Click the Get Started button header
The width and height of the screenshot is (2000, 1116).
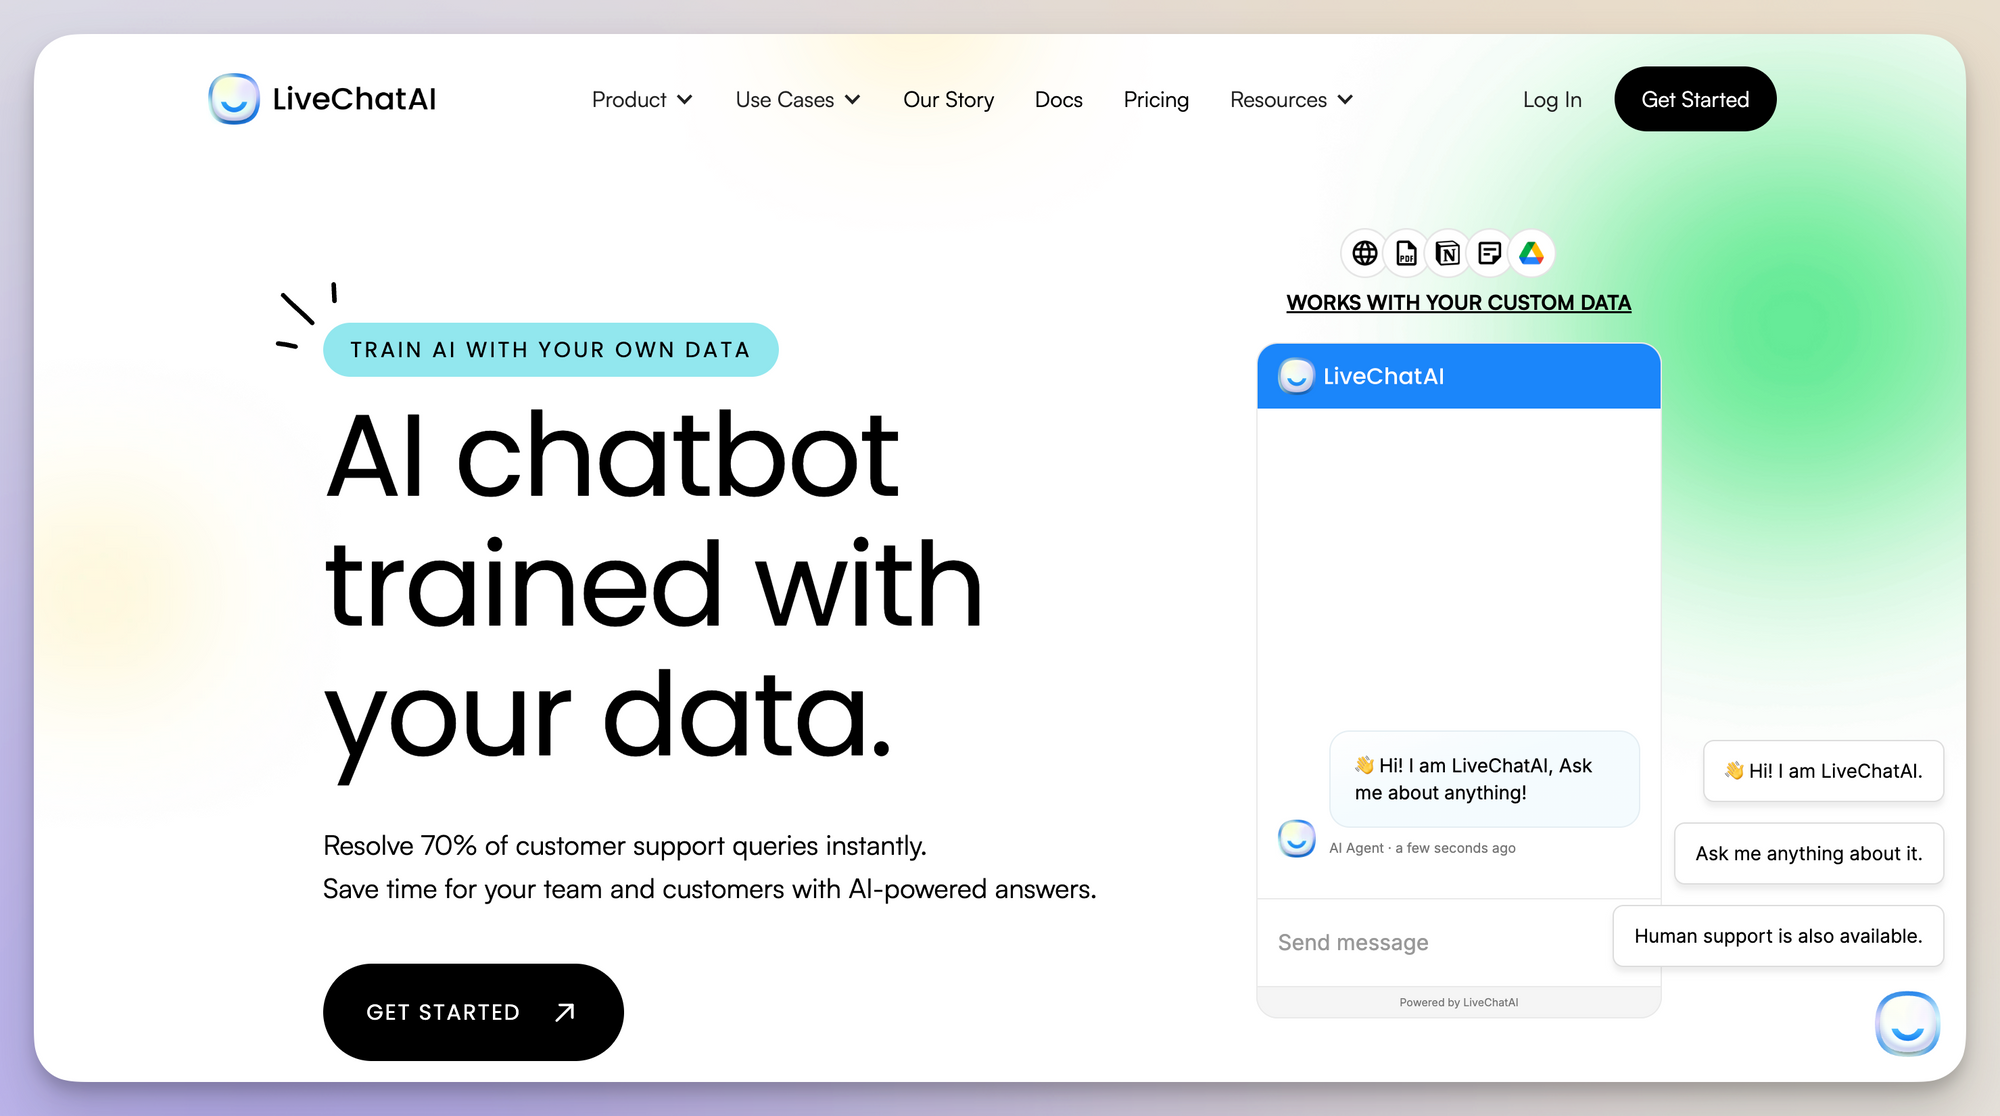tap(1694, 99)
